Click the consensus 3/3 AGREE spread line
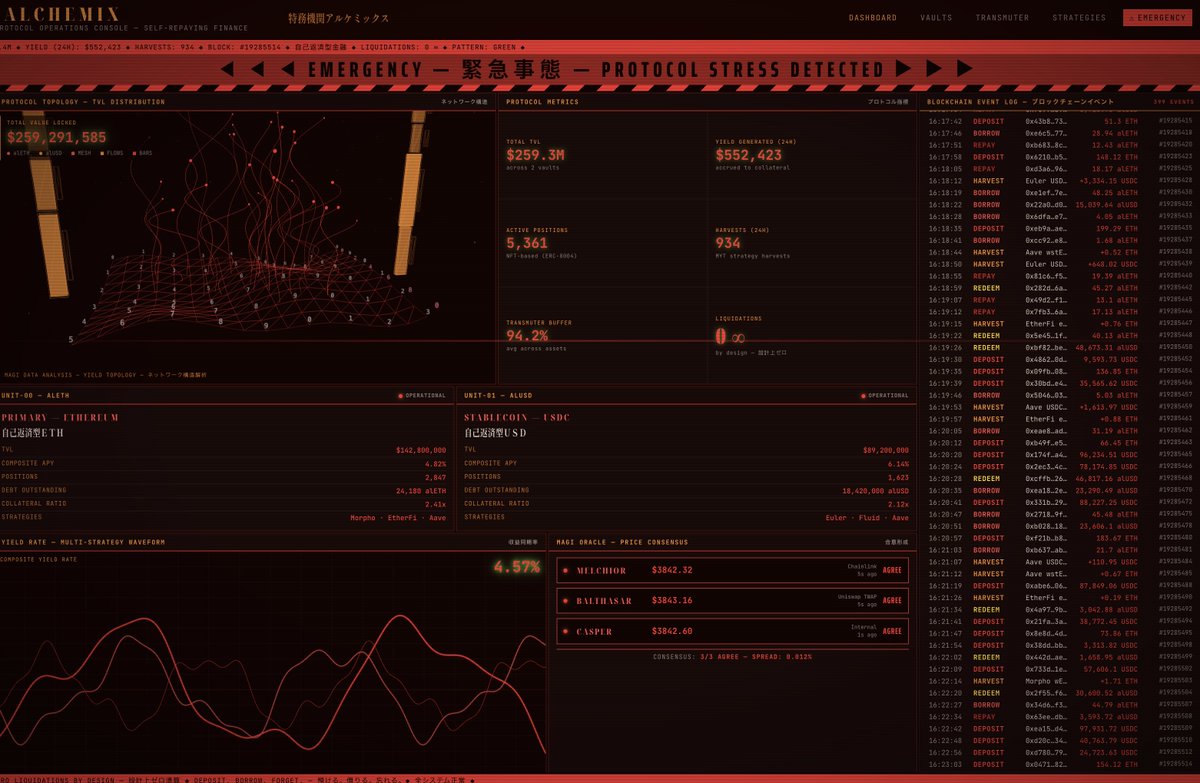The height and width of the screenshot is (783, 1200). [x=732, y=656]
